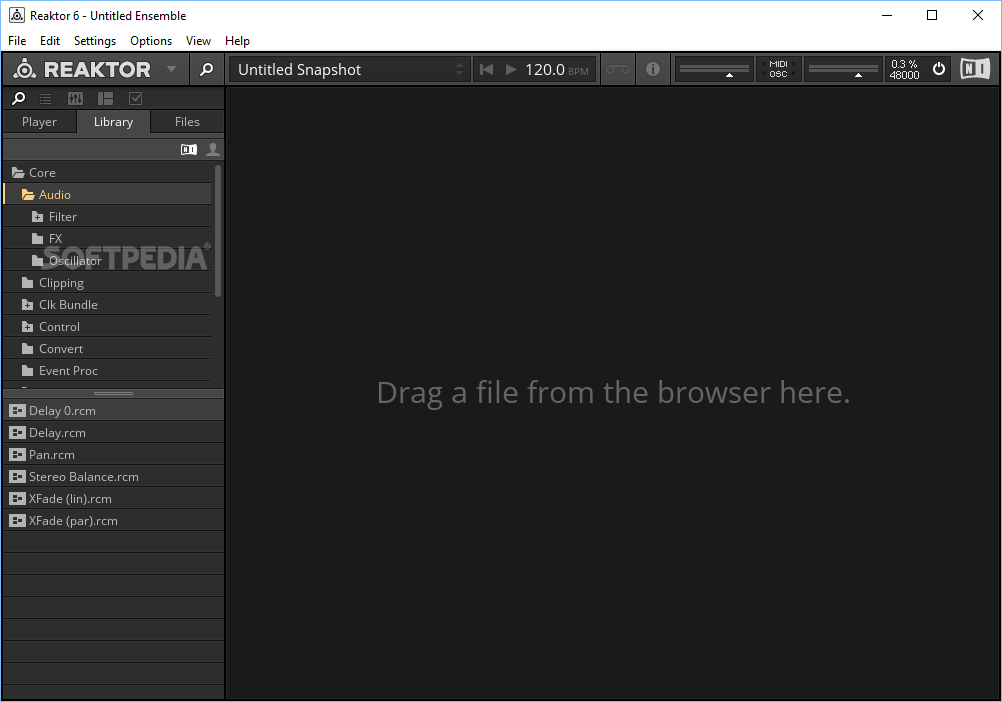Toggle the recorder tape icon
This screenshot has width=1002, height=702.
click(618, 69)
